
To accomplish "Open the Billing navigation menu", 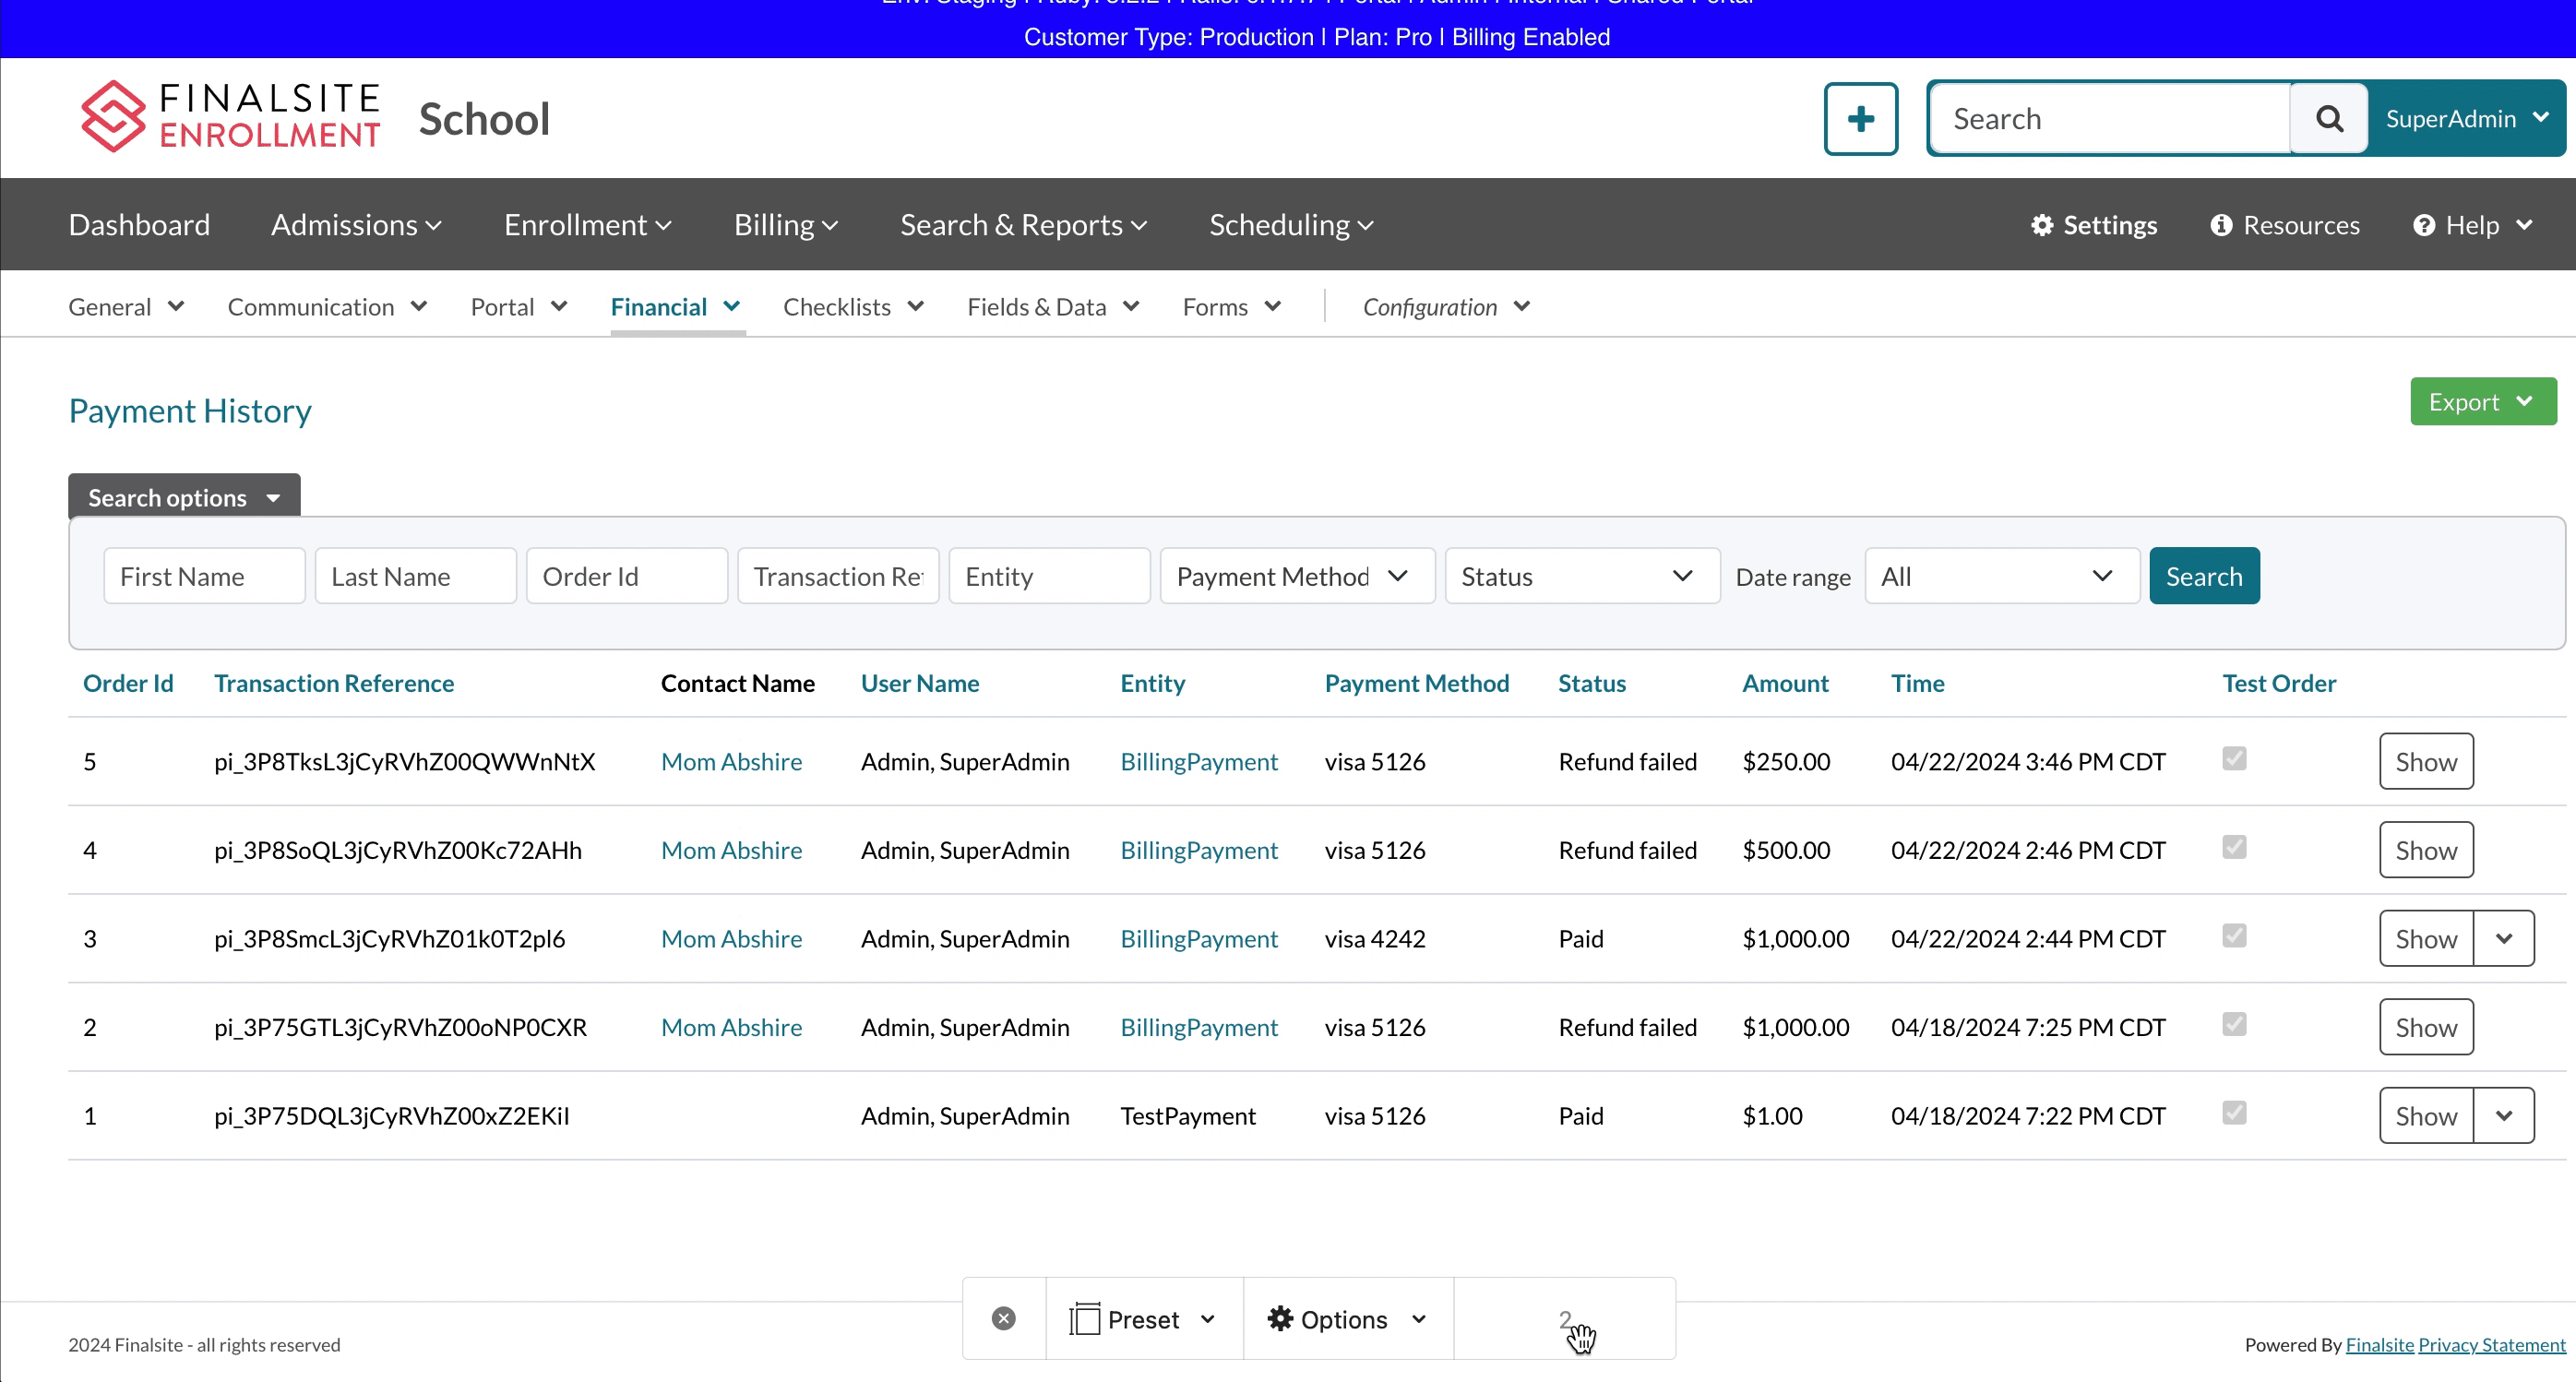I will click(785, 225).
